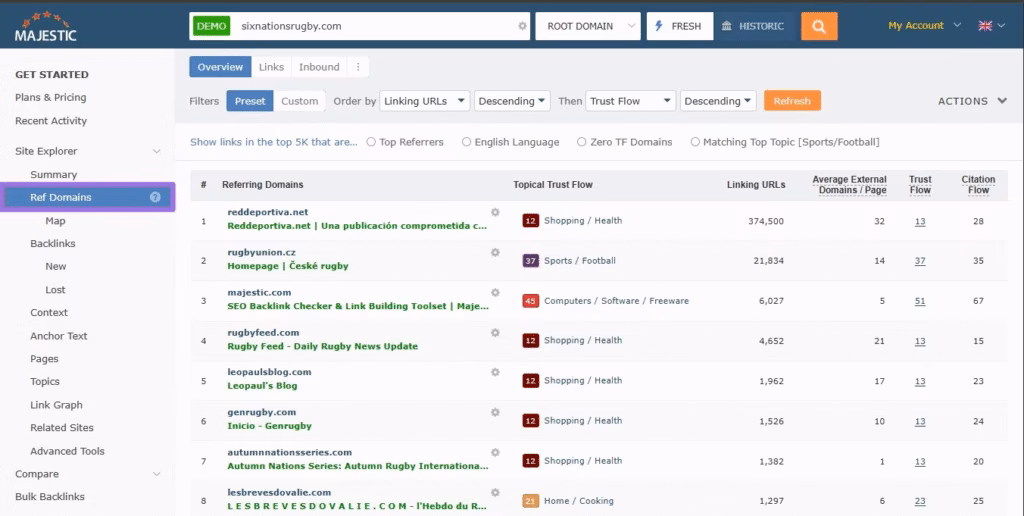This screenshot has width=1024, height=516.
Task: Click the red 45 Topical Trust Flow badge
Action: pyautogui.click(x=530, y=301)
